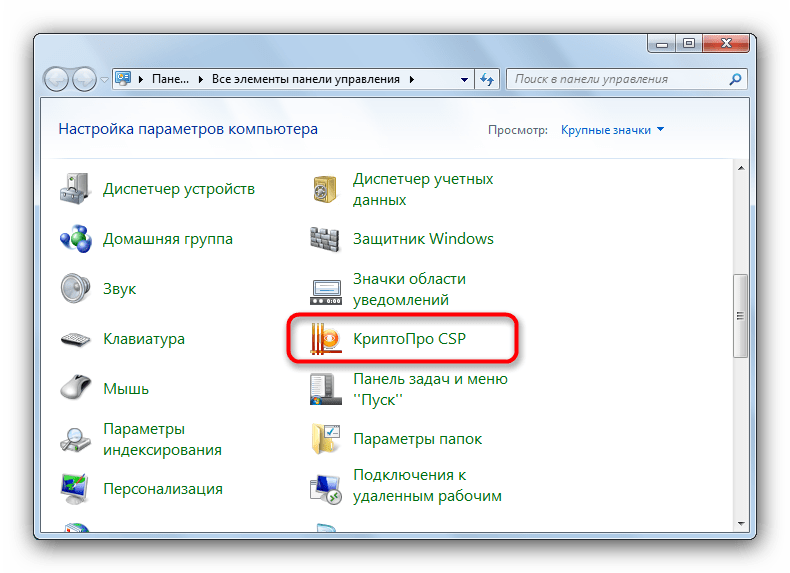Viewport: 790px width, 573px height.
Task: Click the remote desktop connections icon
Action: (x=325, y=489)
